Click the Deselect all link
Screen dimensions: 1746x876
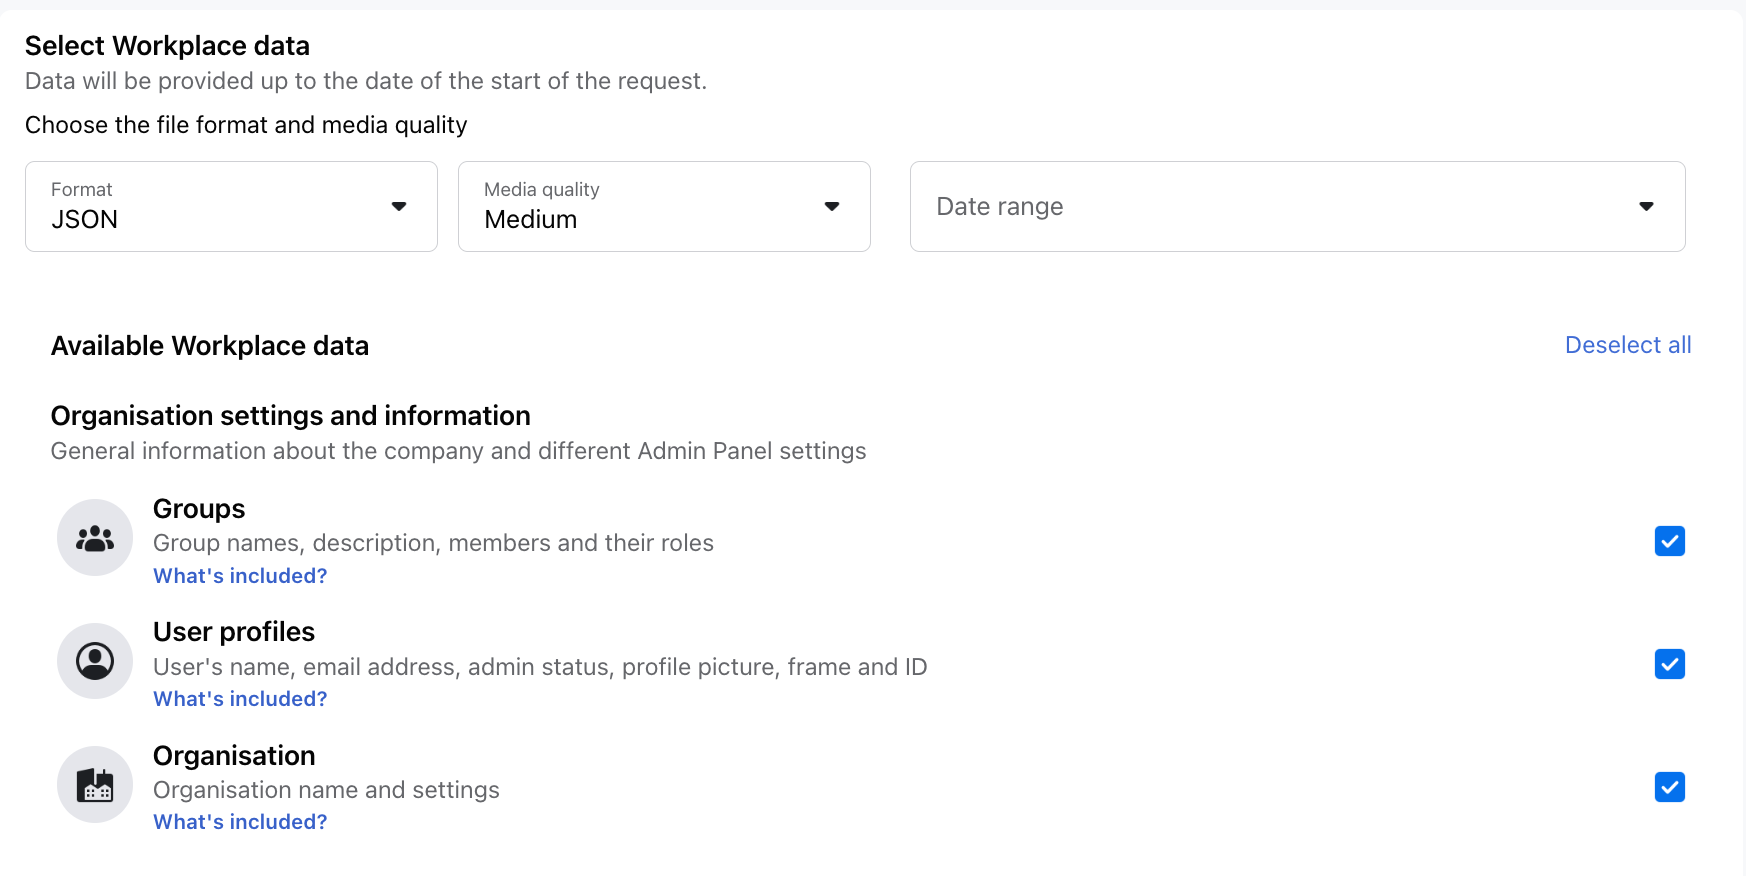[1628, 345]
